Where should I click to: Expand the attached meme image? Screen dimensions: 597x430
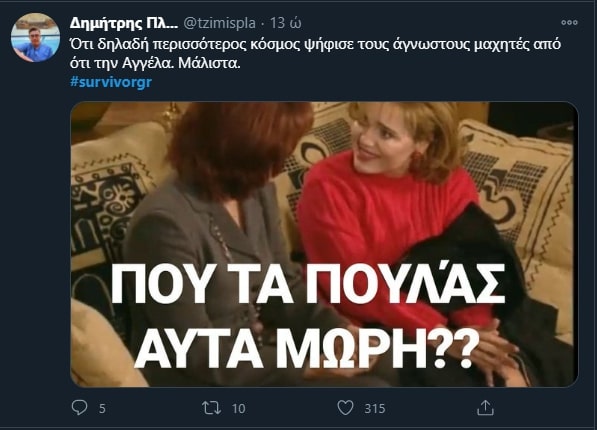324,244
